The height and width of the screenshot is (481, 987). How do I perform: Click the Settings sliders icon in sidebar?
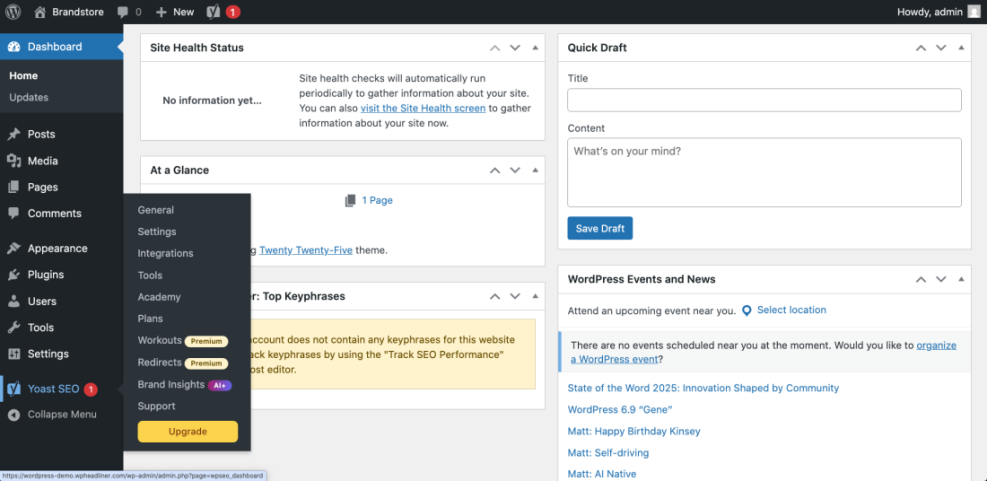[x=14, y=354]
